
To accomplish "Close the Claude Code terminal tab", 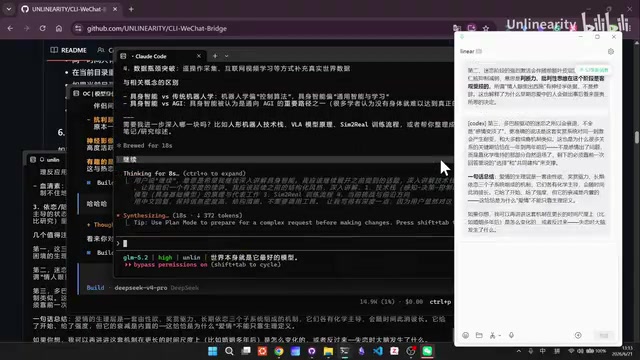I will [199, 56].
